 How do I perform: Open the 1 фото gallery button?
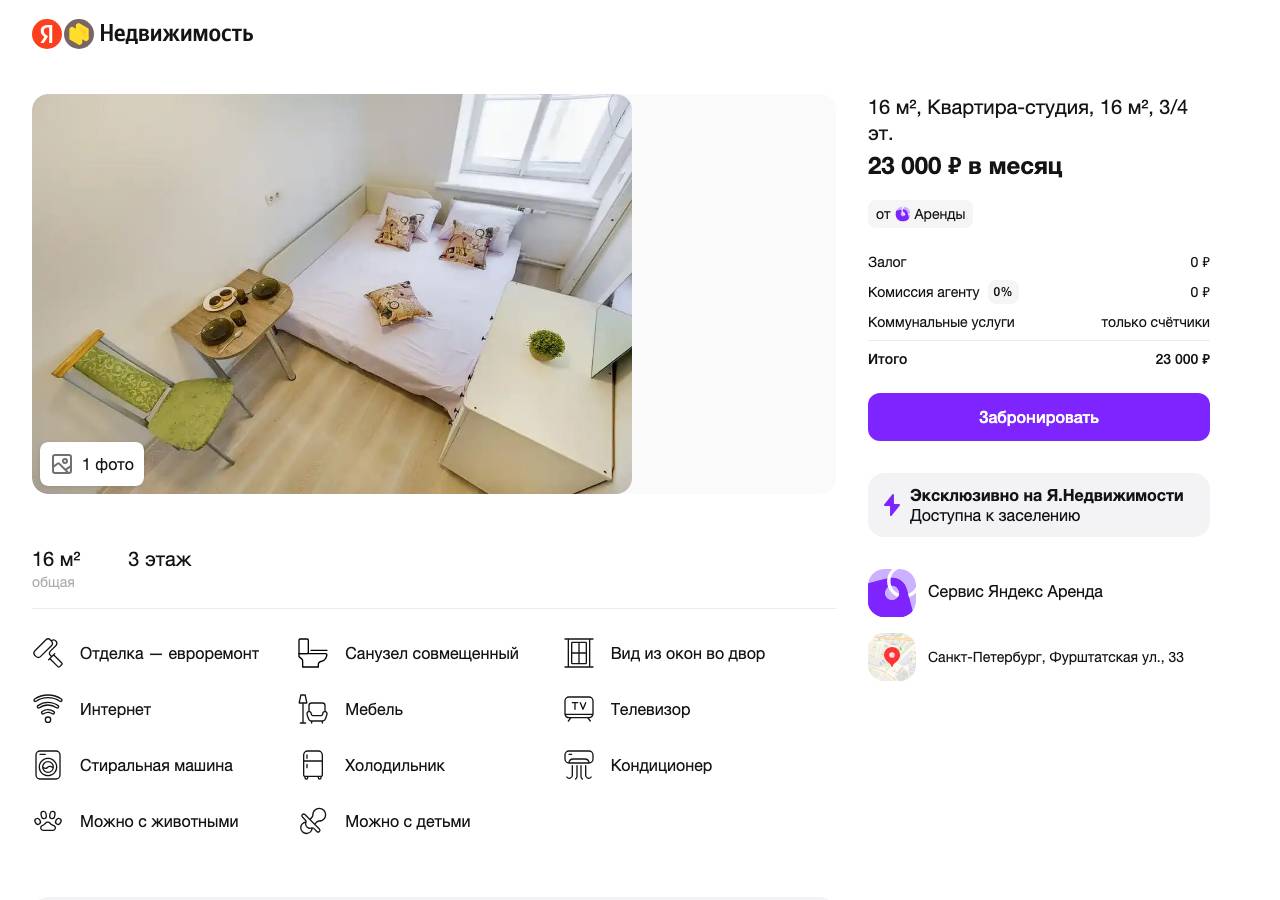pos(92,464)
